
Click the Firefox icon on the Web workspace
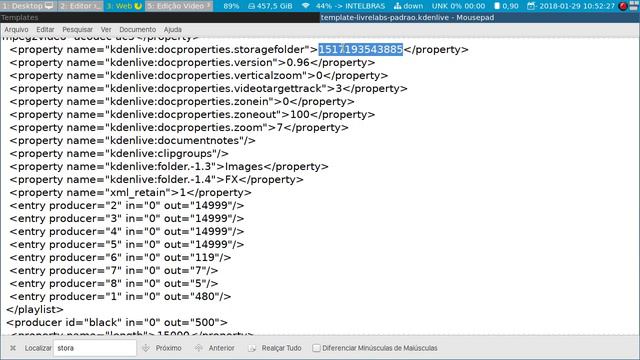tap(138, 6)
